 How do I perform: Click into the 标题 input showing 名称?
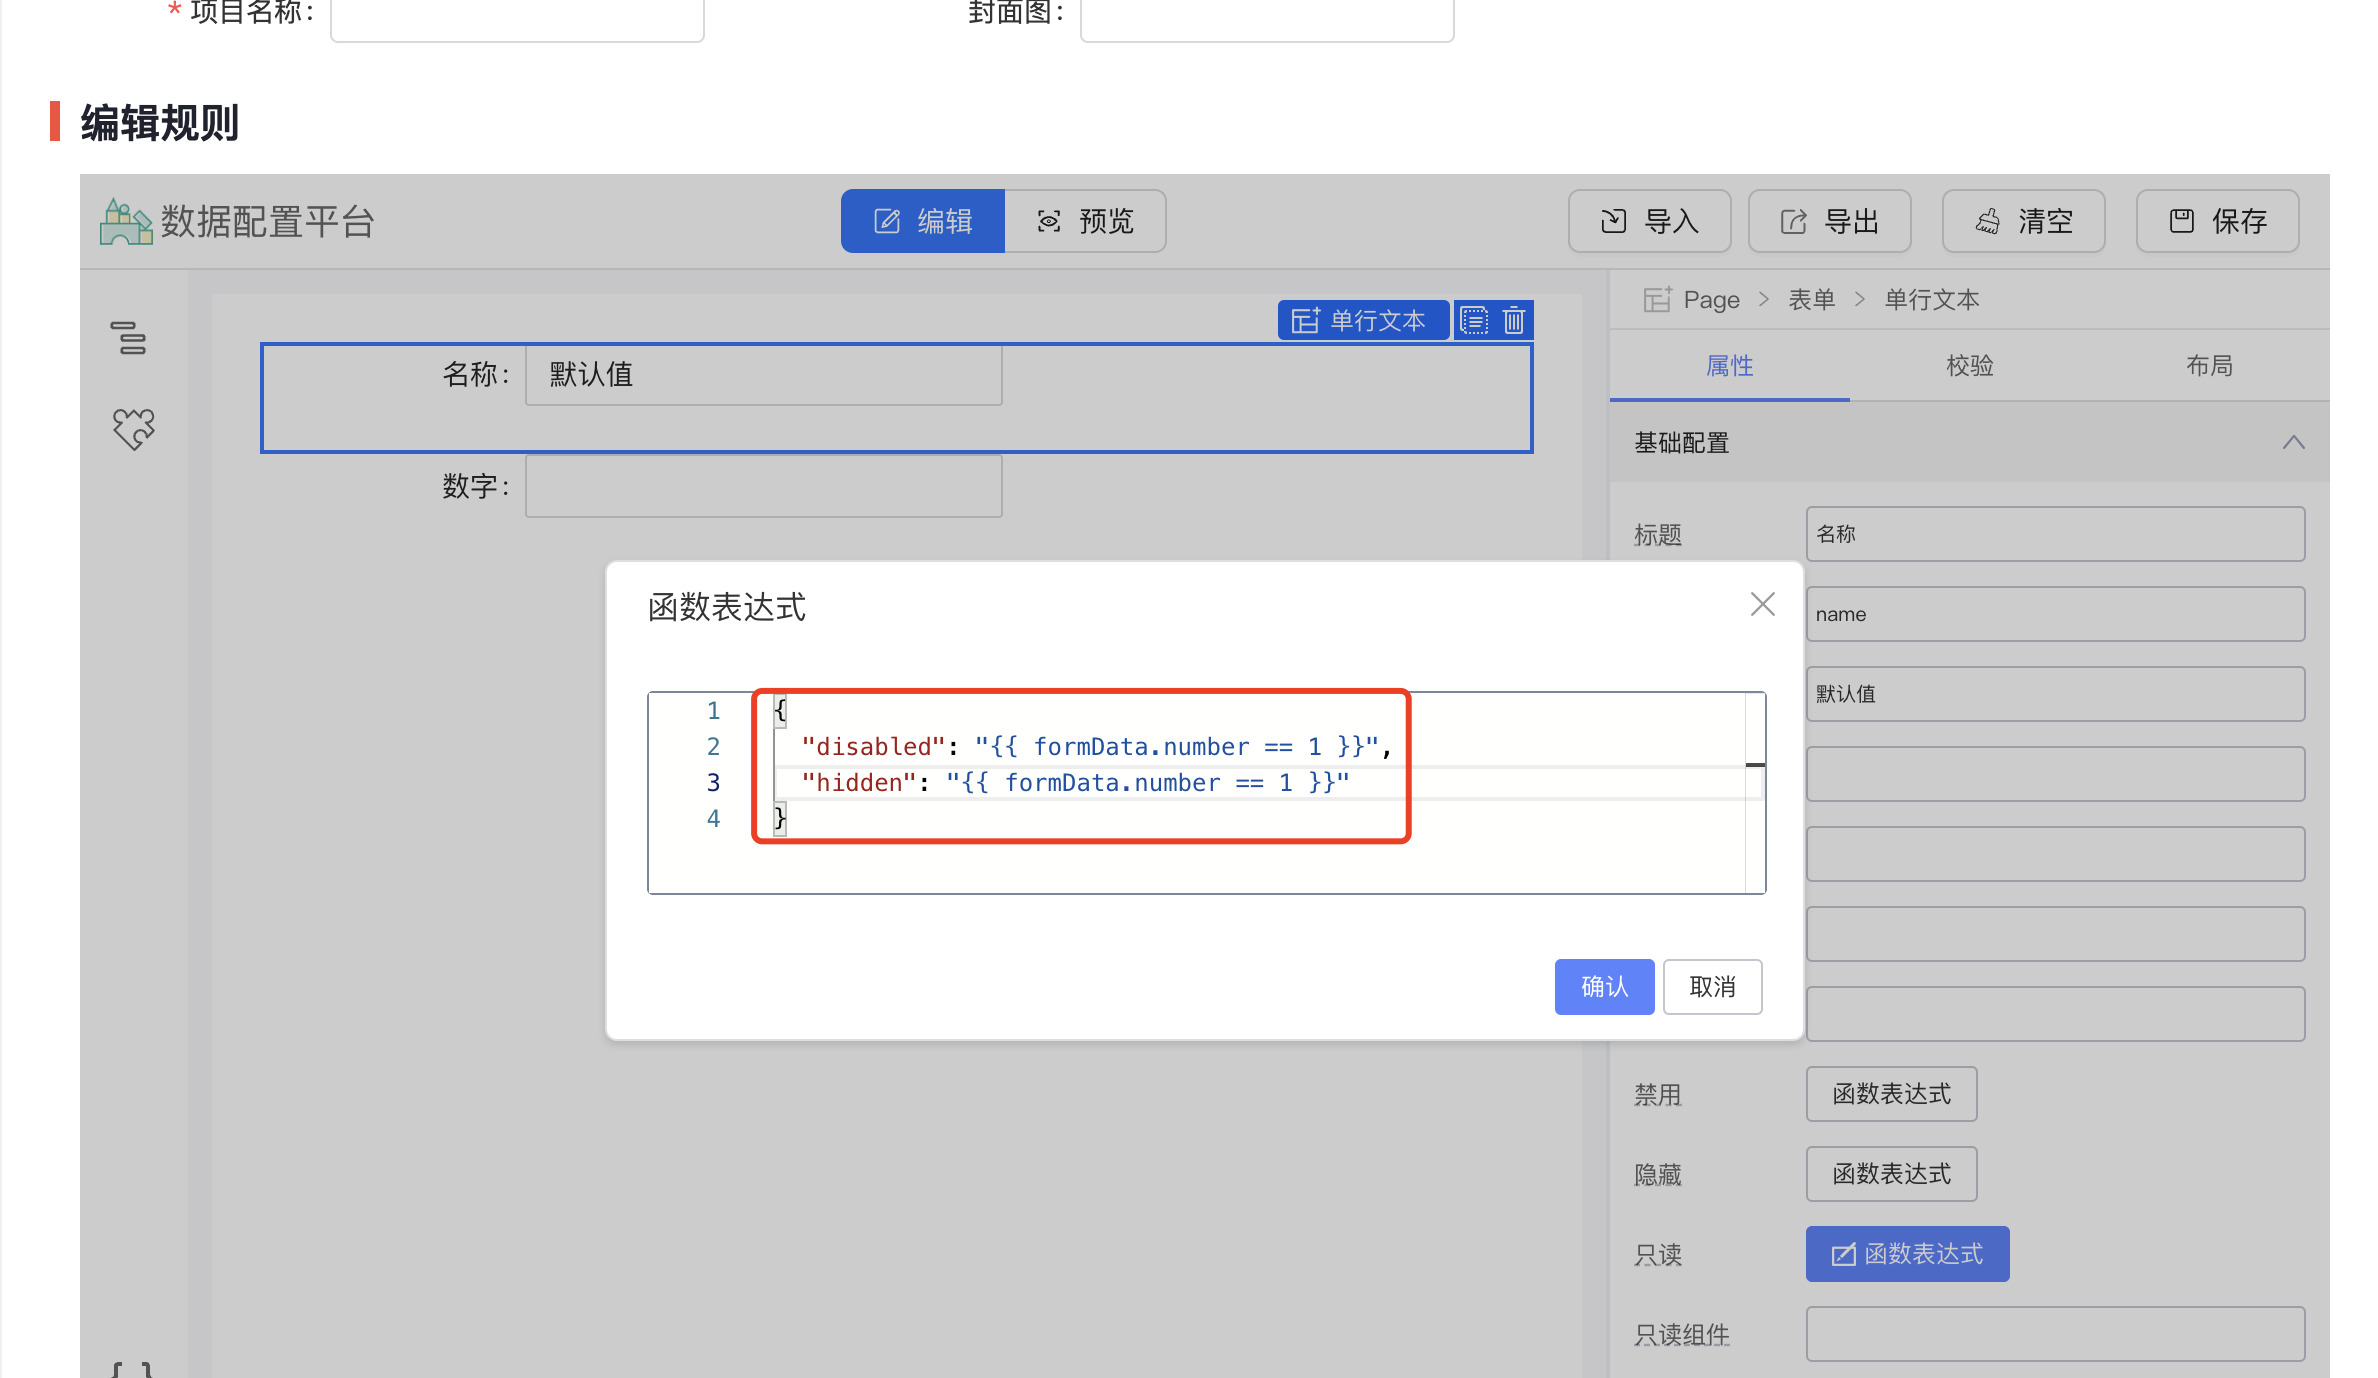pyautogui.click(x=2054, y=533)
